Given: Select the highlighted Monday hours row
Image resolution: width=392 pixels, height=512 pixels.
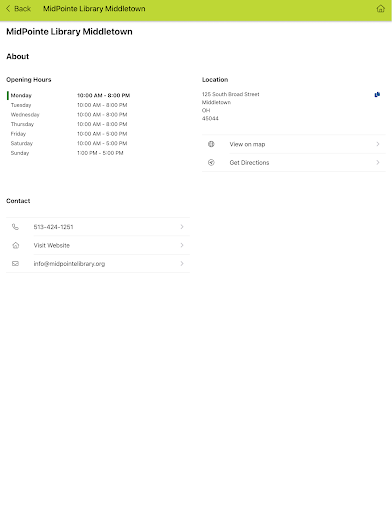Looking at the screenshot, I should 69,95.
